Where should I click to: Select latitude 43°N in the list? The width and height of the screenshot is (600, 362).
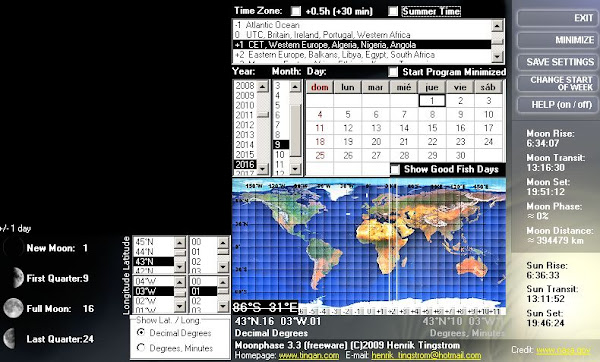point(154,262)
